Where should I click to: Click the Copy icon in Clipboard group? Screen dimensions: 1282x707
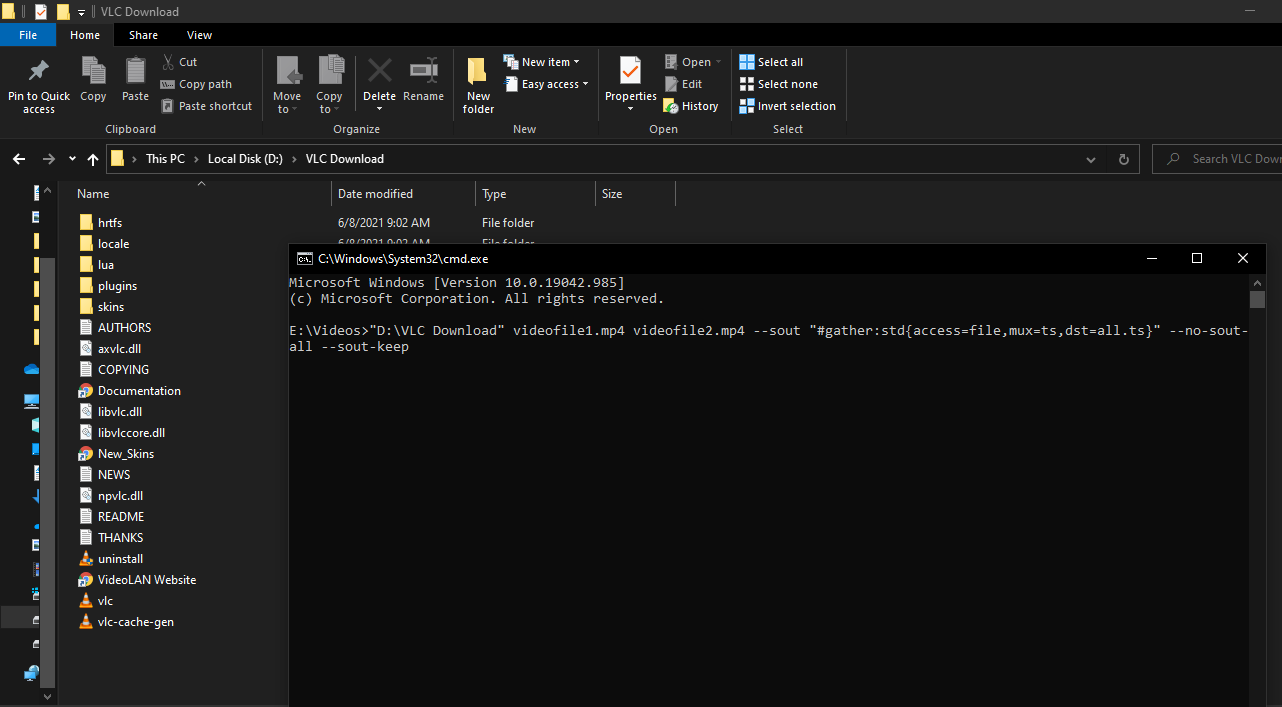point(93,72)
